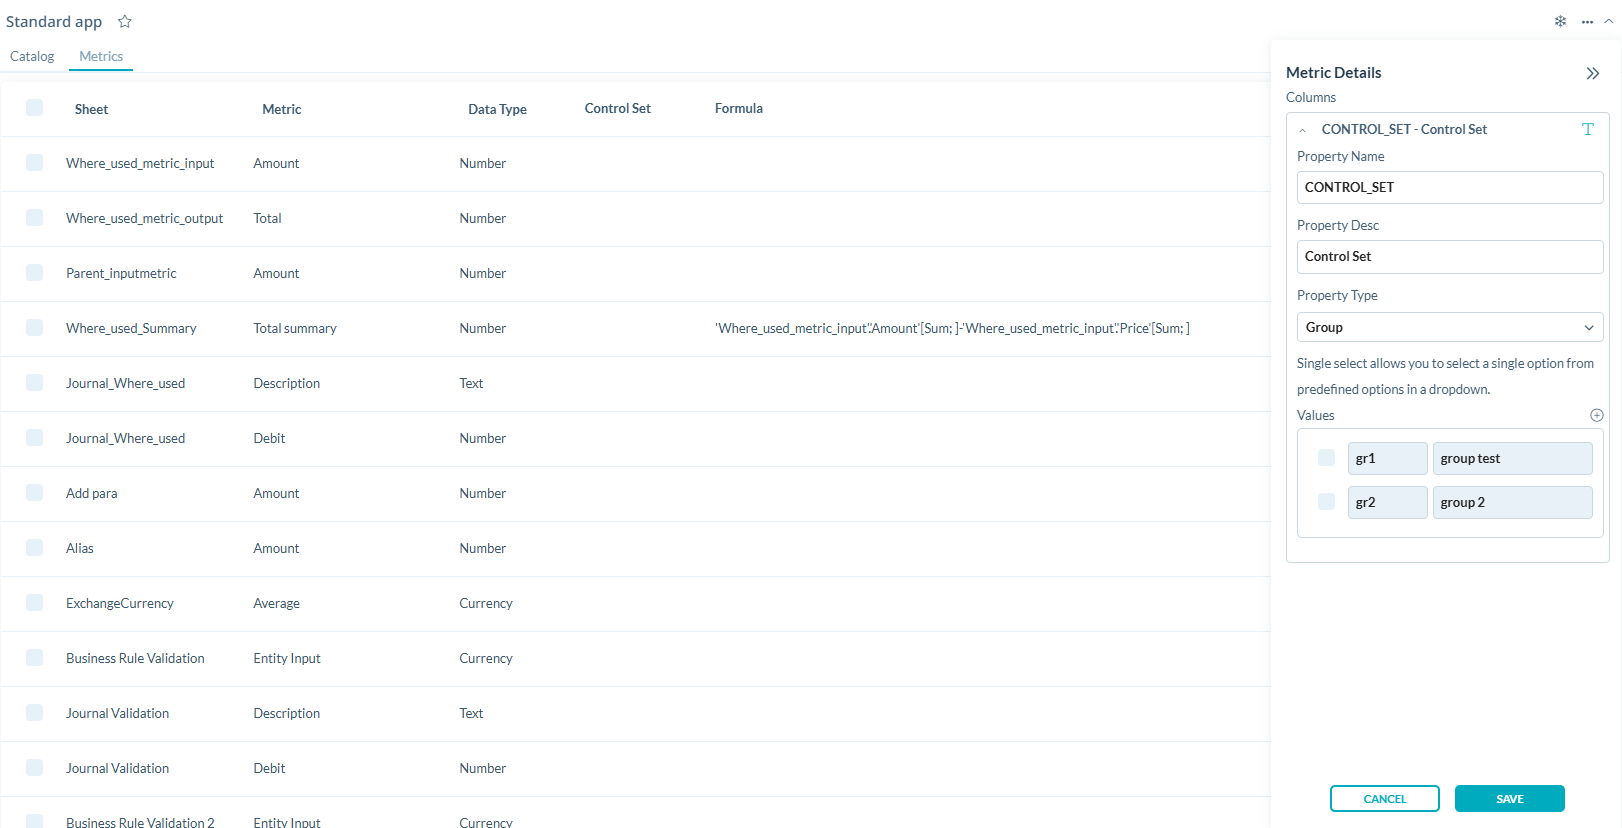Edit the Property Desc field
This screenshot has width=1622, height=828.
(x=1449, y=257)
